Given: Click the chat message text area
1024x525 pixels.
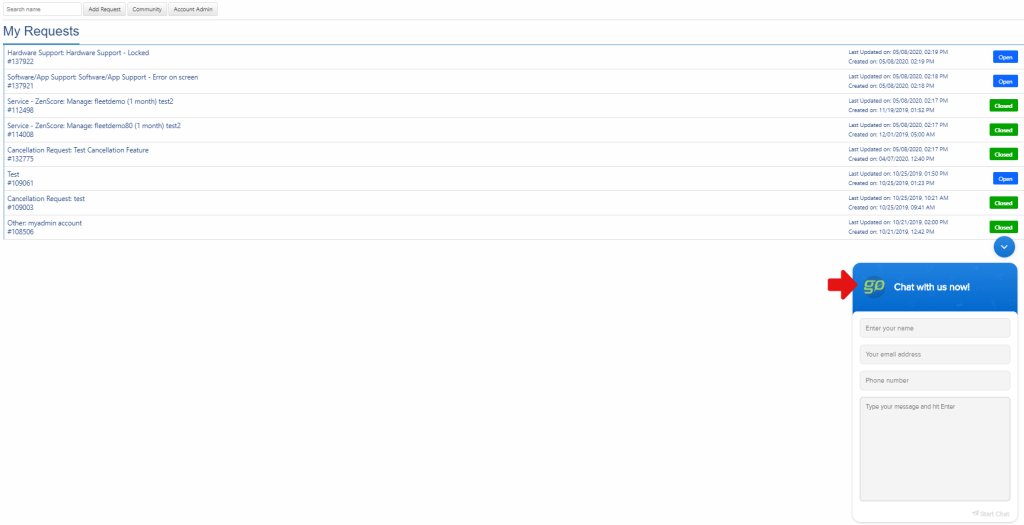Looking at the screenshot, I should tap(935, 449).
